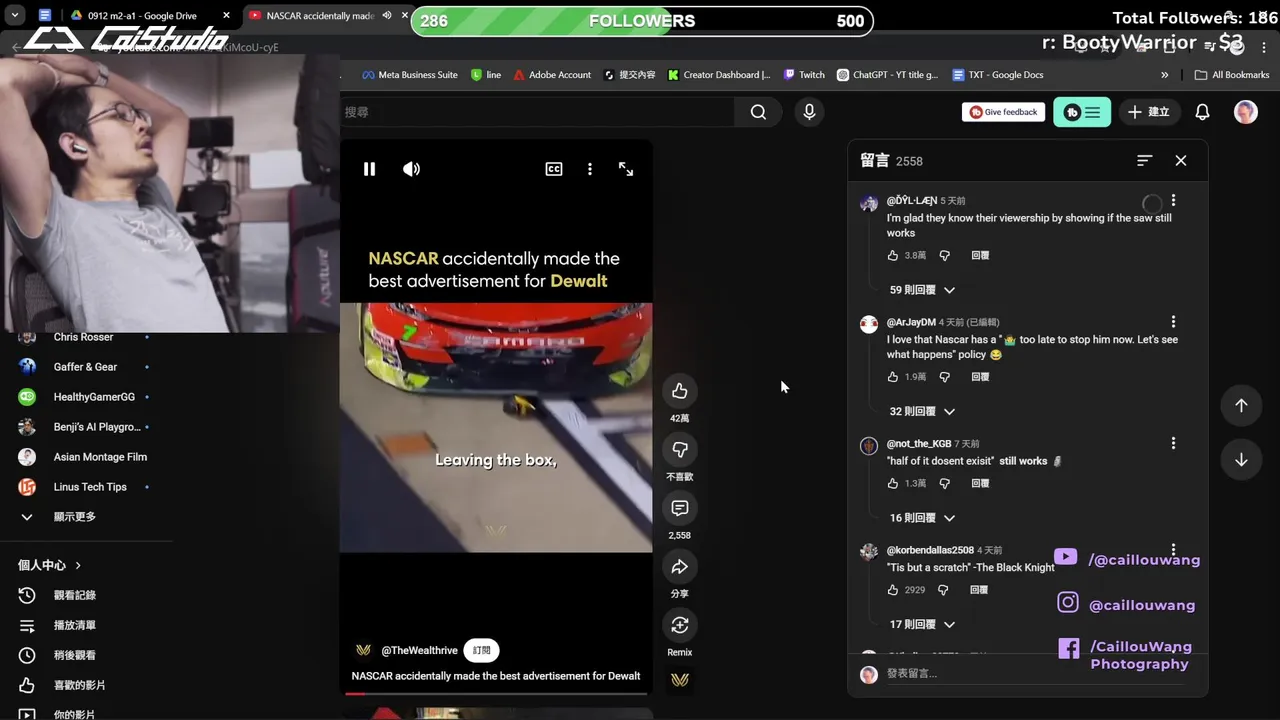Expand 32 replies thread
Image resolution: width=1280 pixels, height=720 pixels.
click(922, 411)
